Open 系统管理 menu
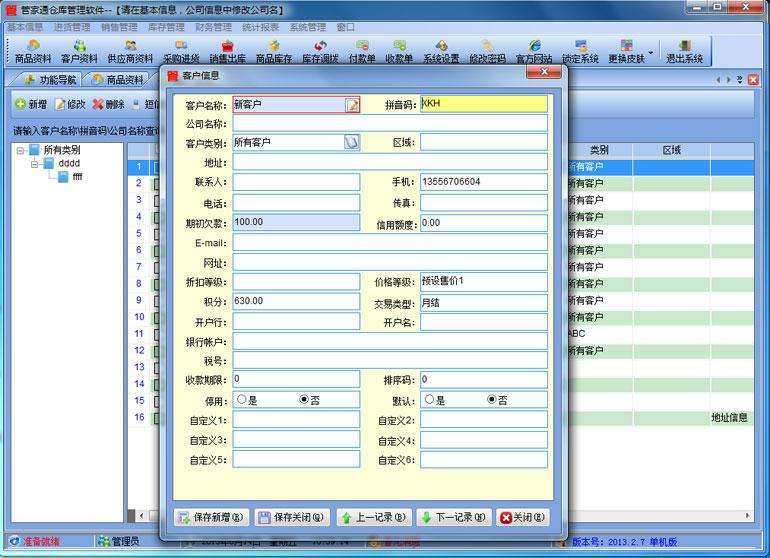This screenshot has height=558, width=770. pyautogui.click(x=308, y=27)
